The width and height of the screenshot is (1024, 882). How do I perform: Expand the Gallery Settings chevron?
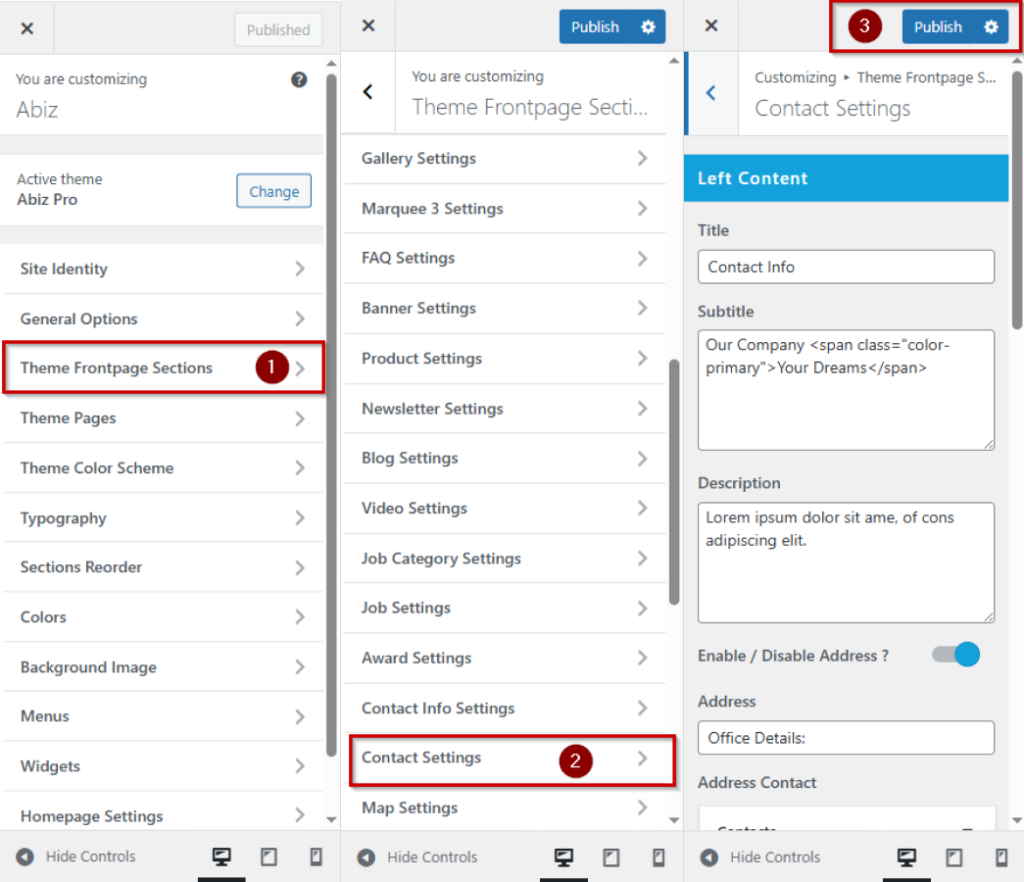point(642,158)
